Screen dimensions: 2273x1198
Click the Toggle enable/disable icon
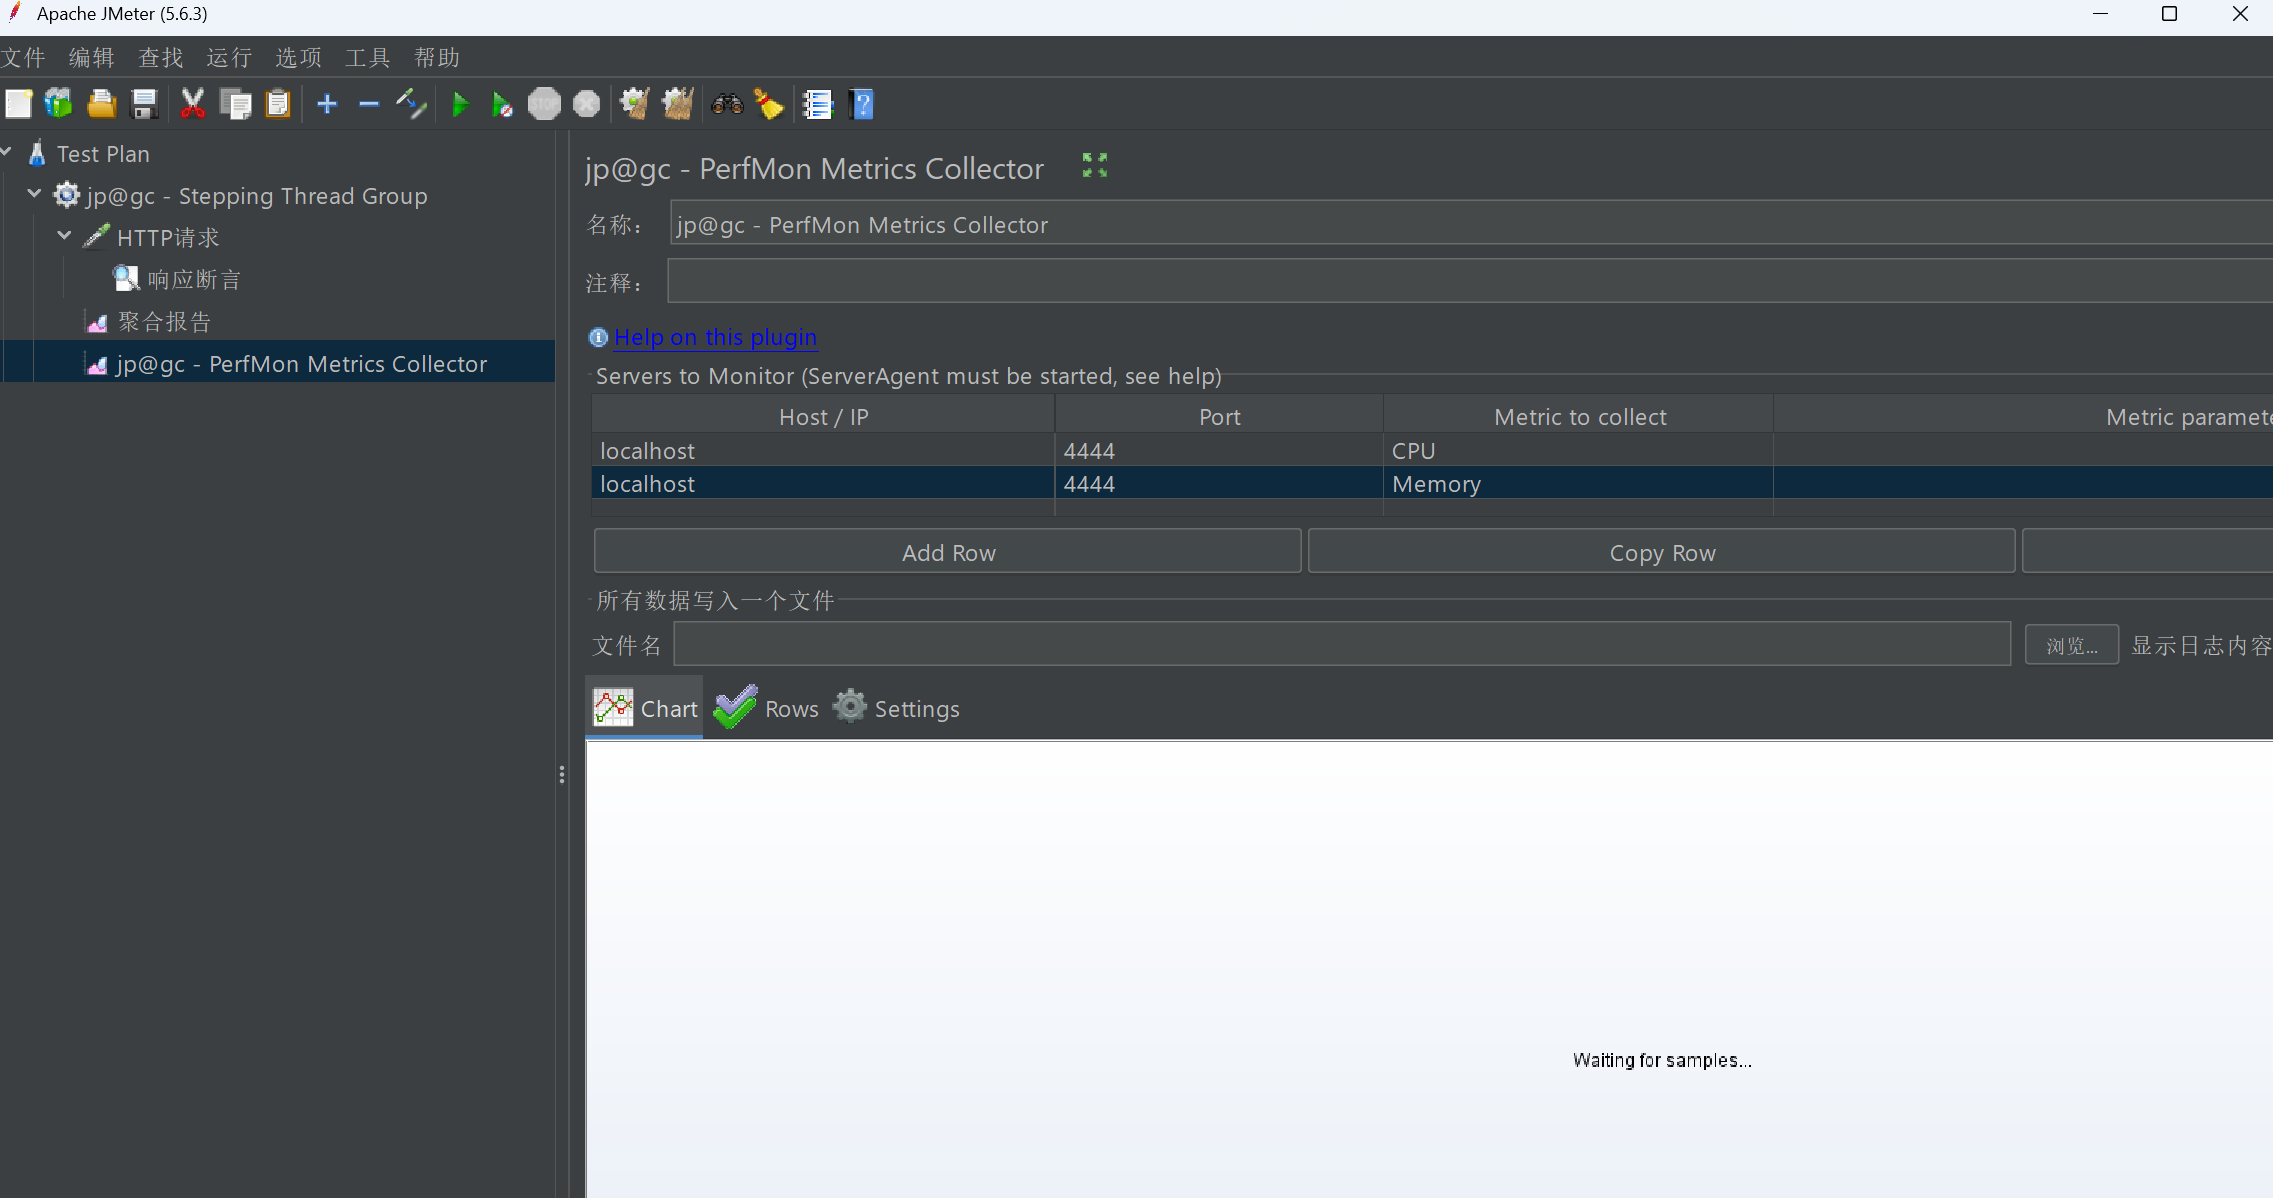tap(411, 104)
